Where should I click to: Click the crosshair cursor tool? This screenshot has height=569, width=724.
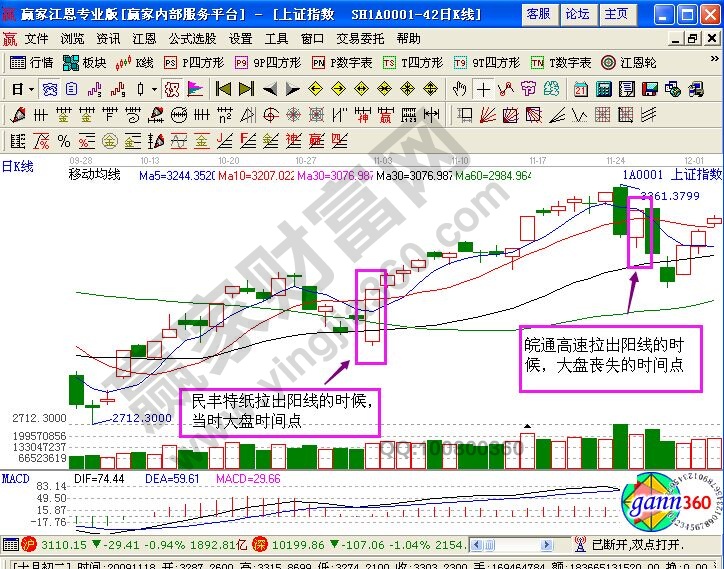[x=484, y=88]
